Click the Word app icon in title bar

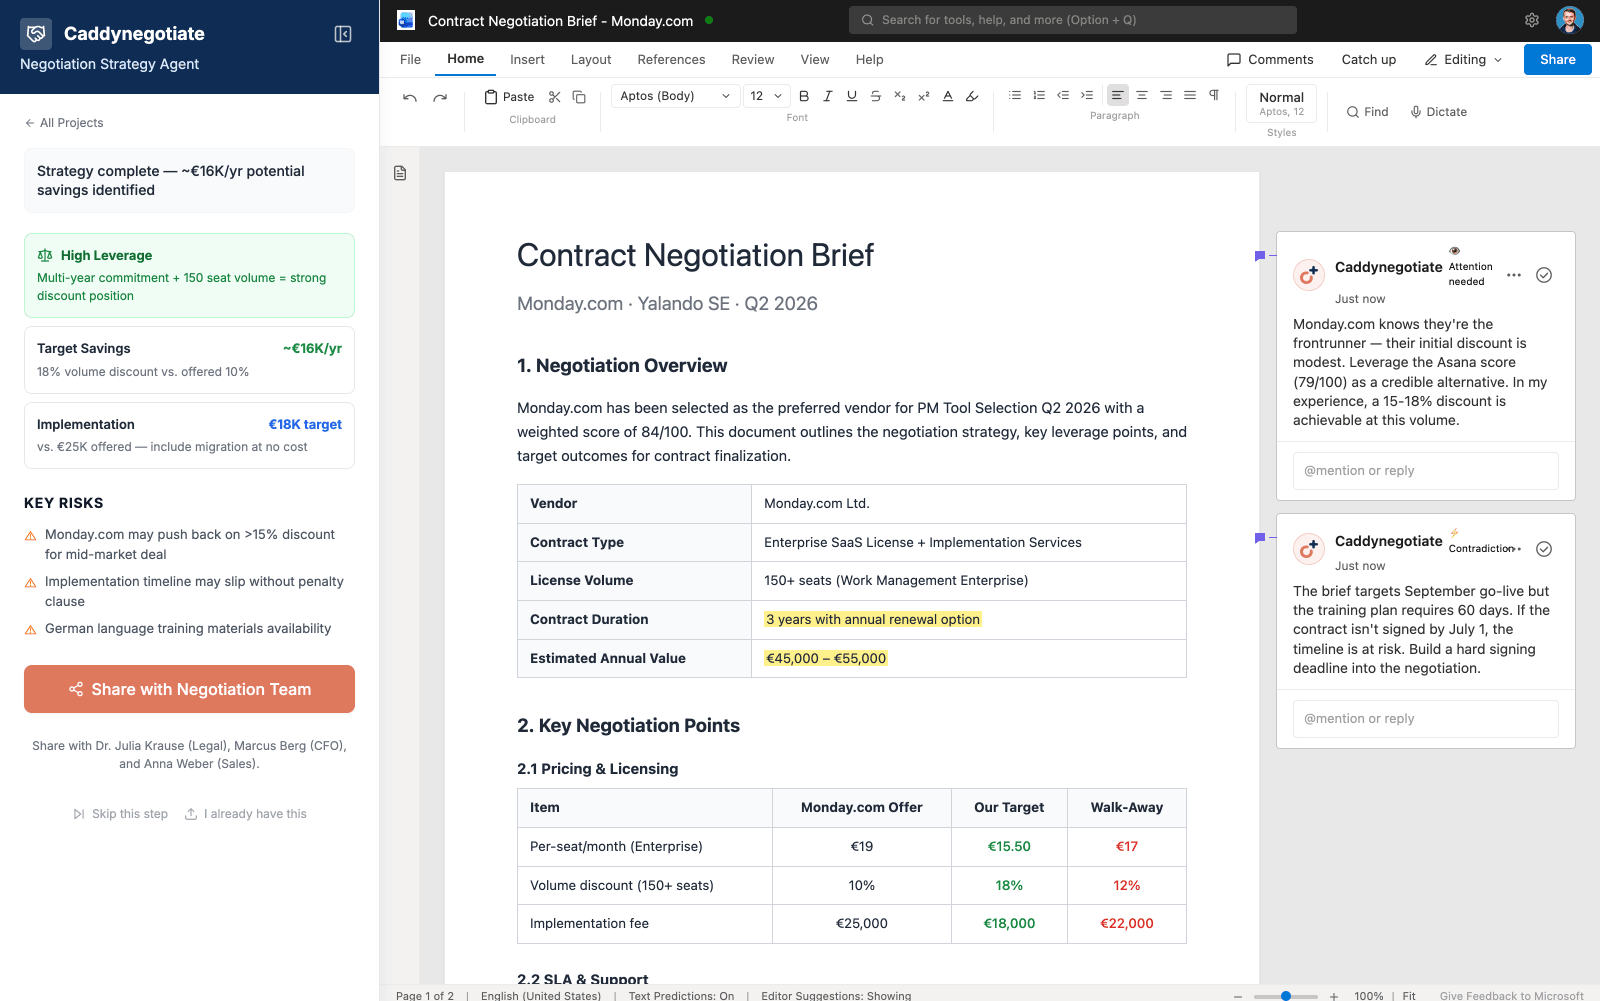pyautogui.click(x=406, y=20)
